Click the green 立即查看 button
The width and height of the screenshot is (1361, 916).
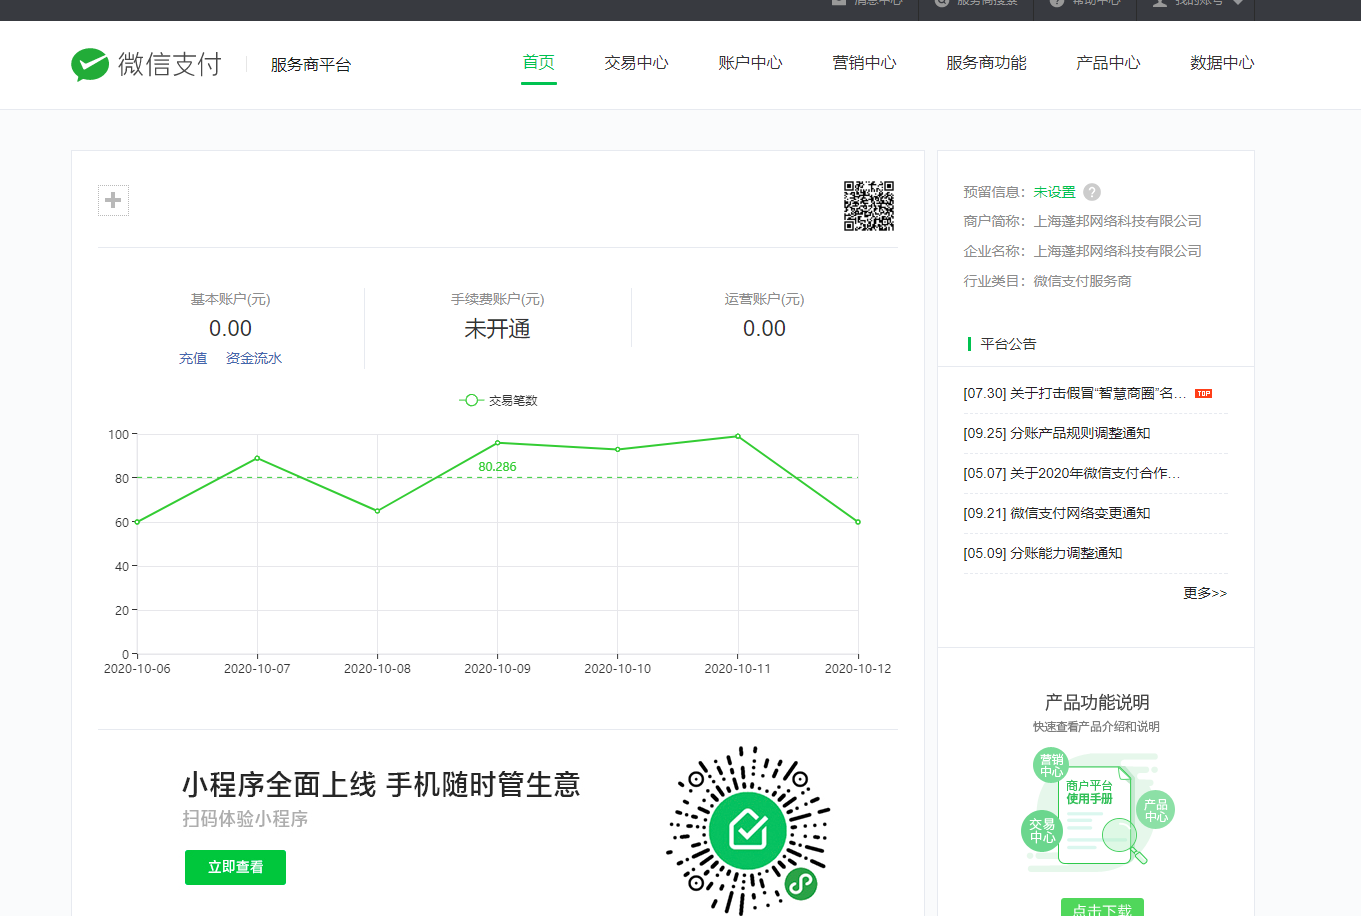(x=235, y=867)
